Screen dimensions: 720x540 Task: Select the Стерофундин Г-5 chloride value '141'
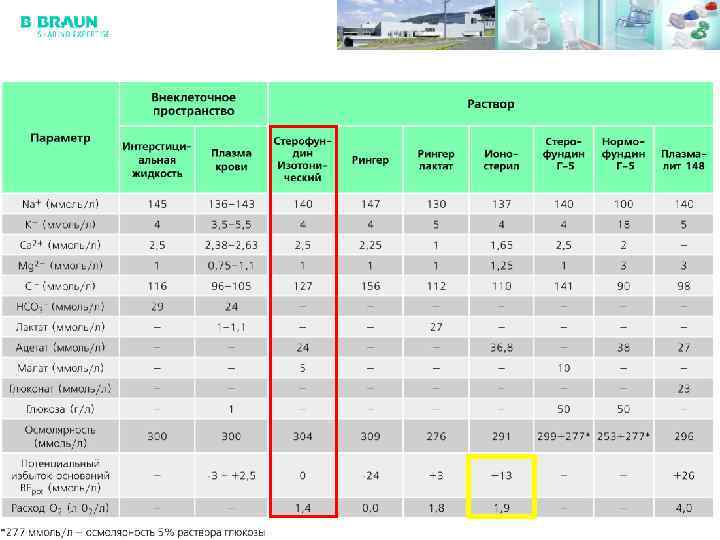click(x=563, y=286)
